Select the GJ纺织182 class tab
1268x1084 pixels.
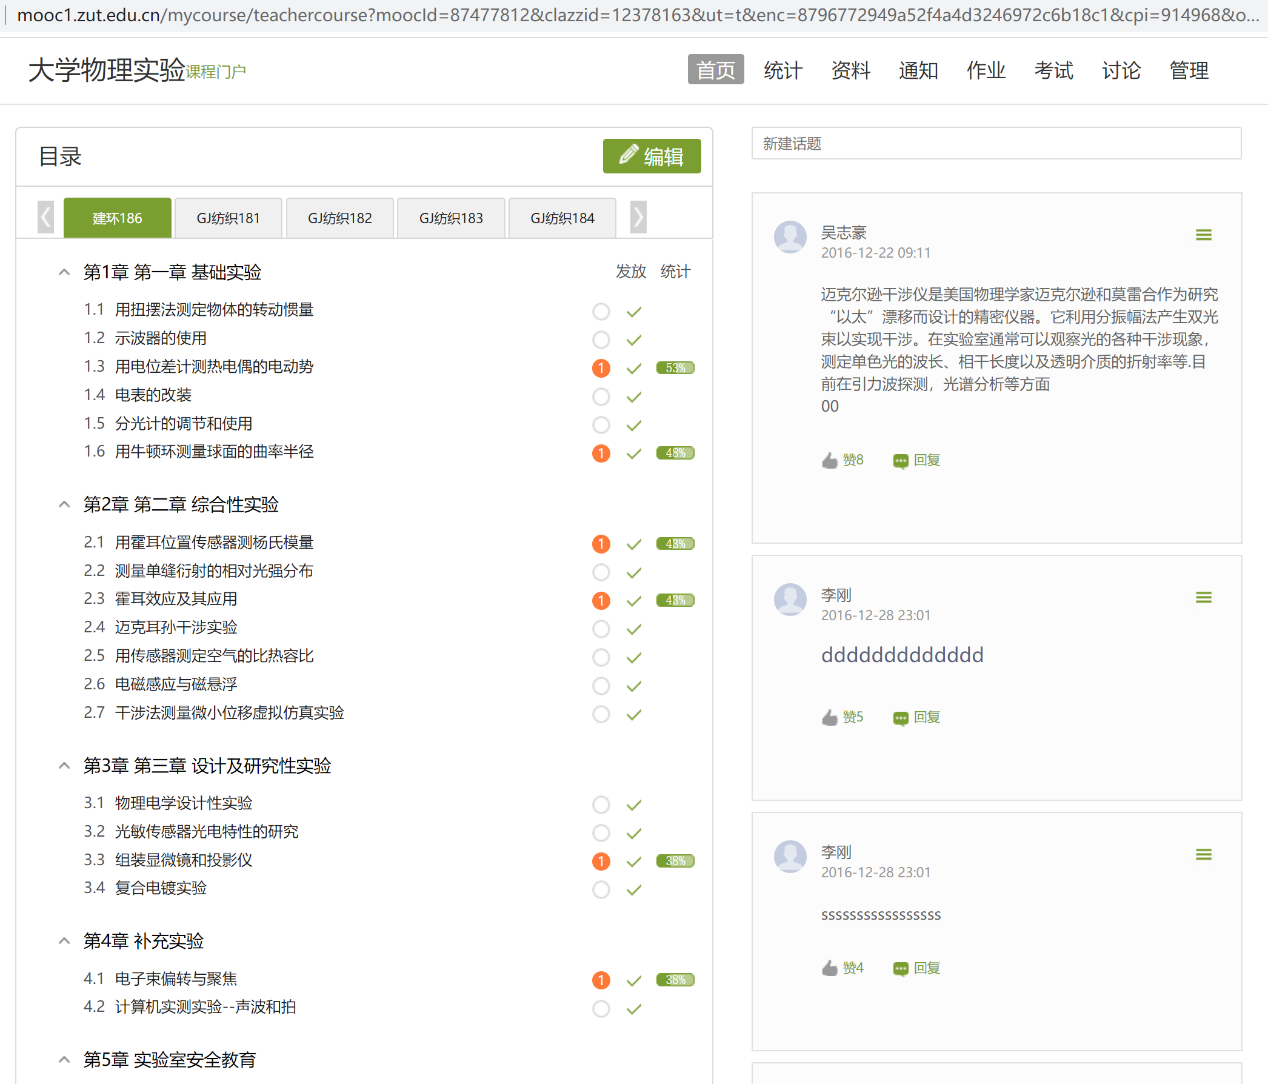click(x=339, y=217)
